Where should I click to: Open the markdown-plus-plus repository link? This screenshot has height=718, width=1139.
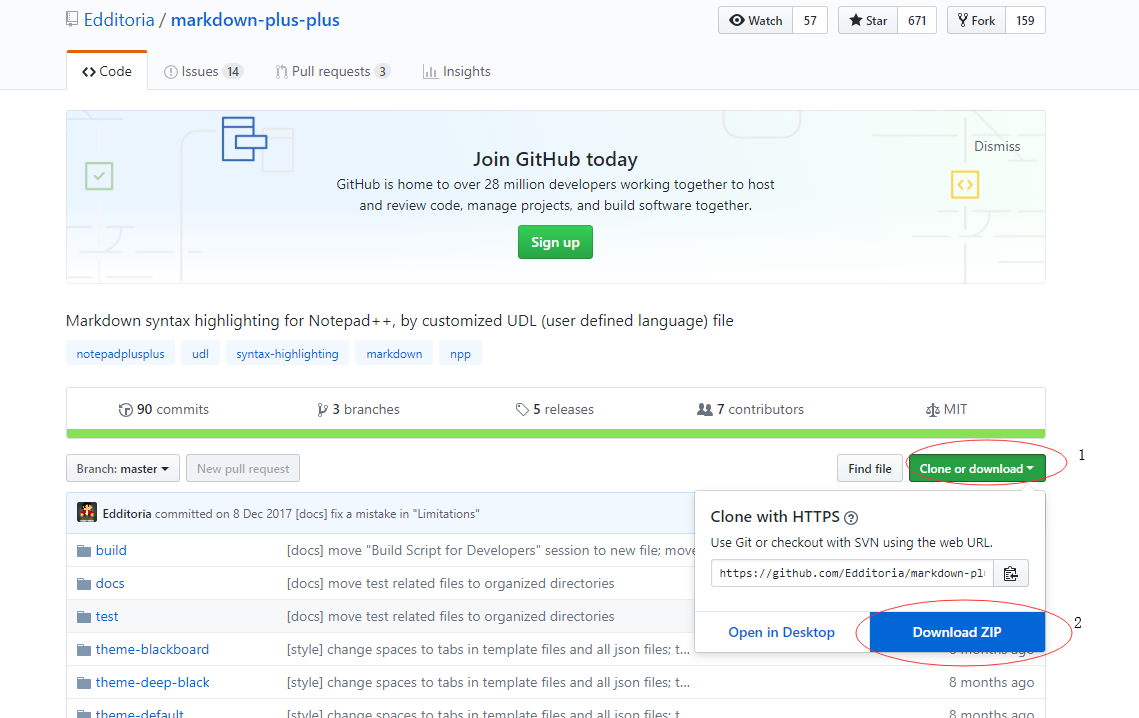(x=255, y=20)
